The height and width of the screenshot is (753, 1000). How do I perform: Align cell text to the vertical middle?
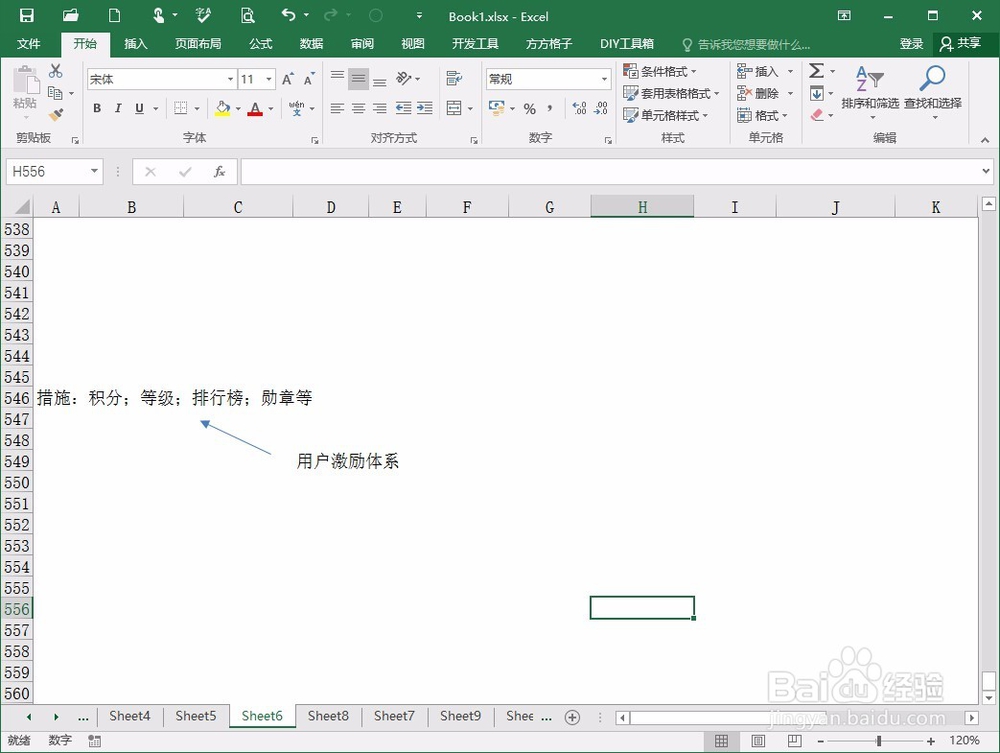coord(358,78)
